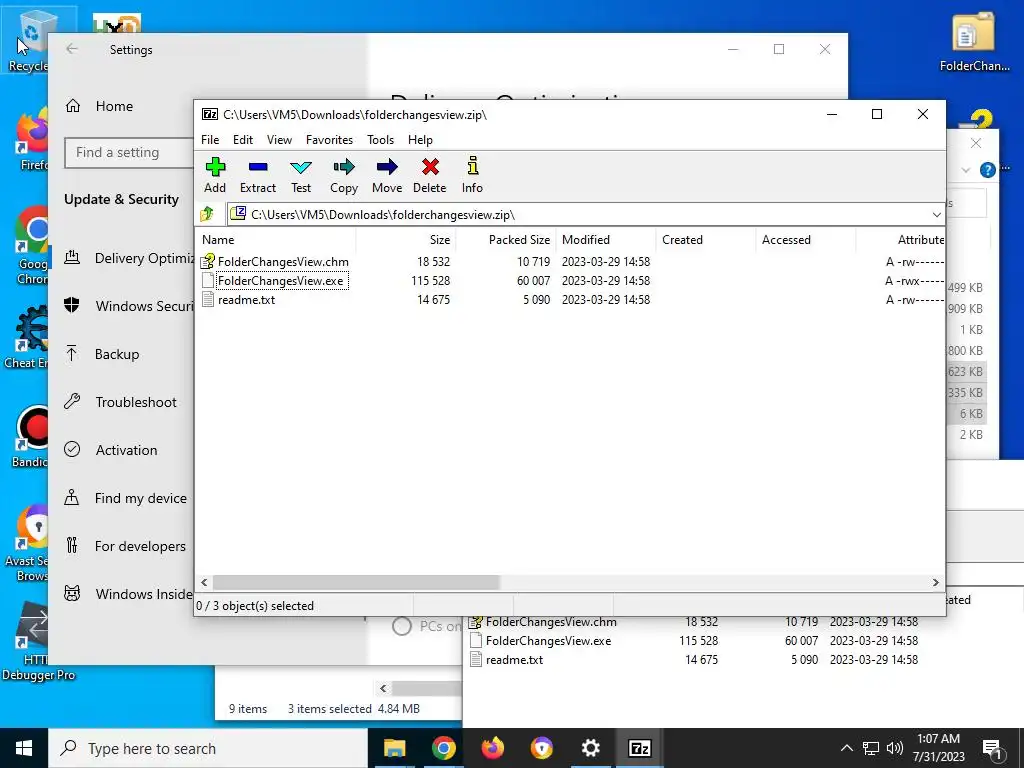This screenshot has width=1024, height=768.
Task: Open Avast Secure Browser taskbar icon
Action: click(x=541, y=748)
